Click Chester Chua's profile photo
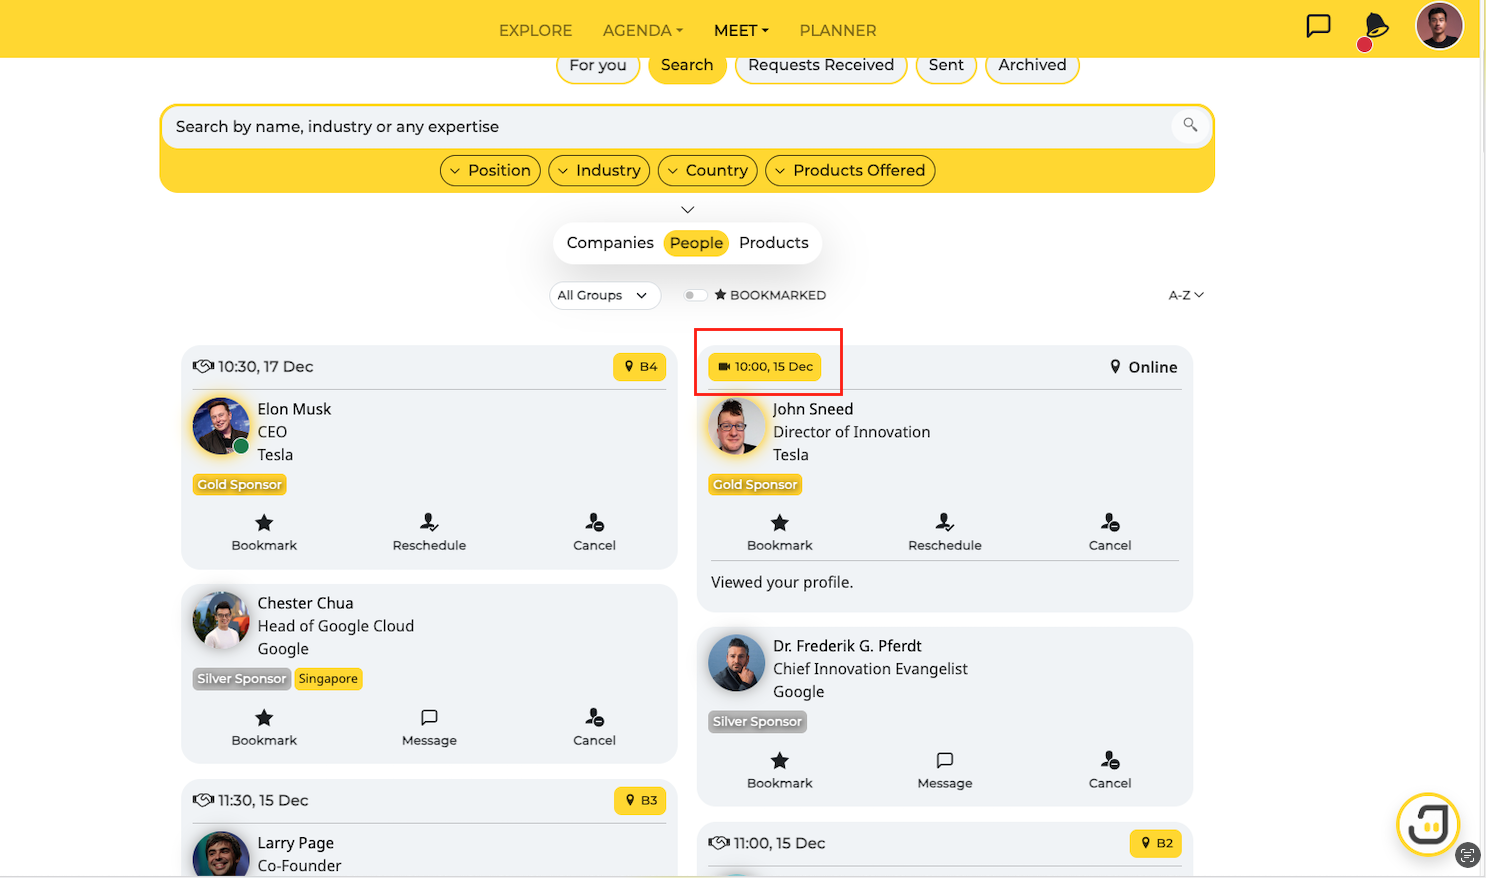The height and width of the screenshot is (878, 1486). tap(221, 620)
